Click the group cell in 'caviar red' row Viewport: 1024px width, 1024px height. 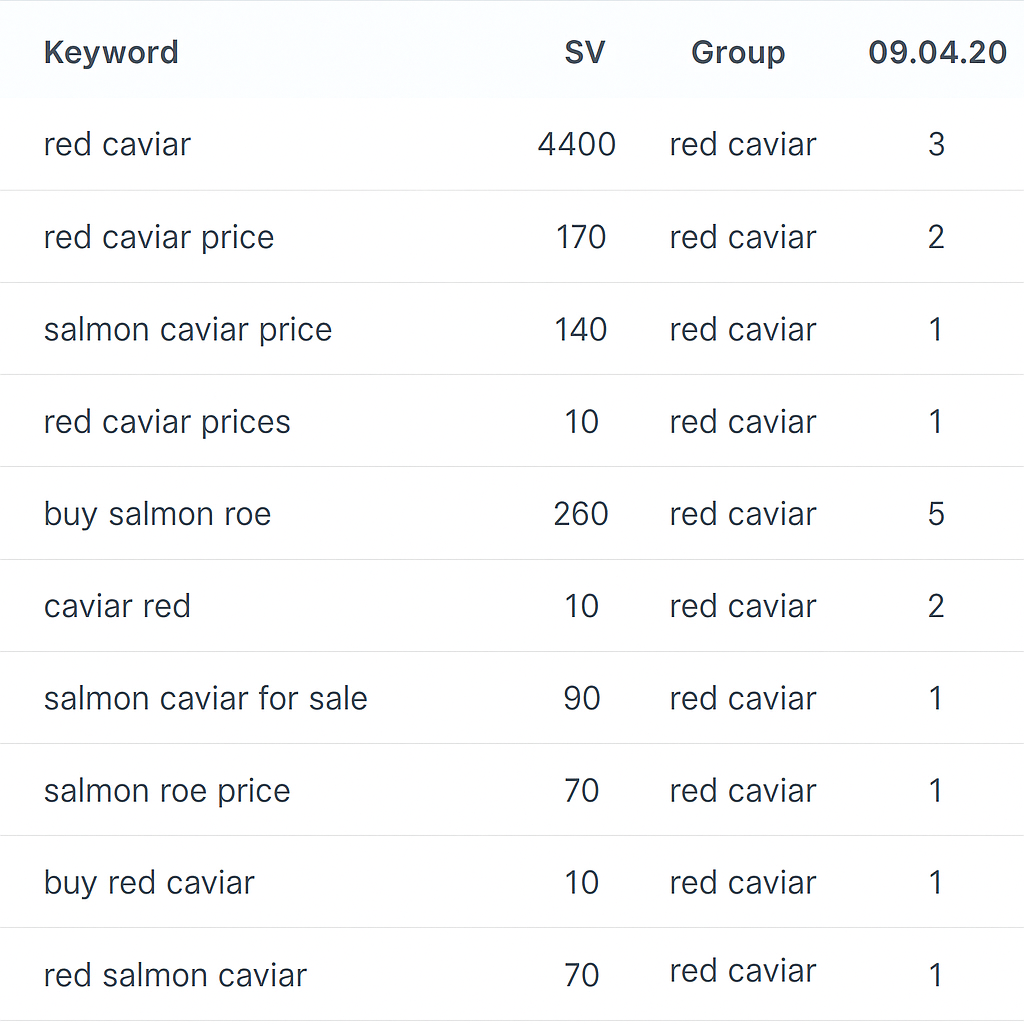[743, 606]
